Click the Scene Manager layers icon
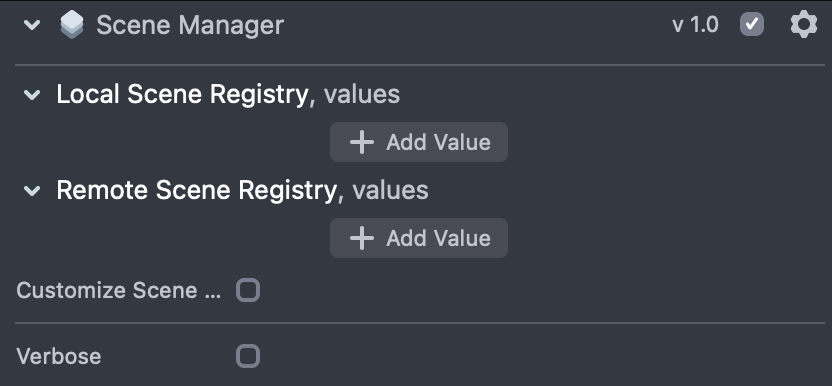 click(72, 25)
